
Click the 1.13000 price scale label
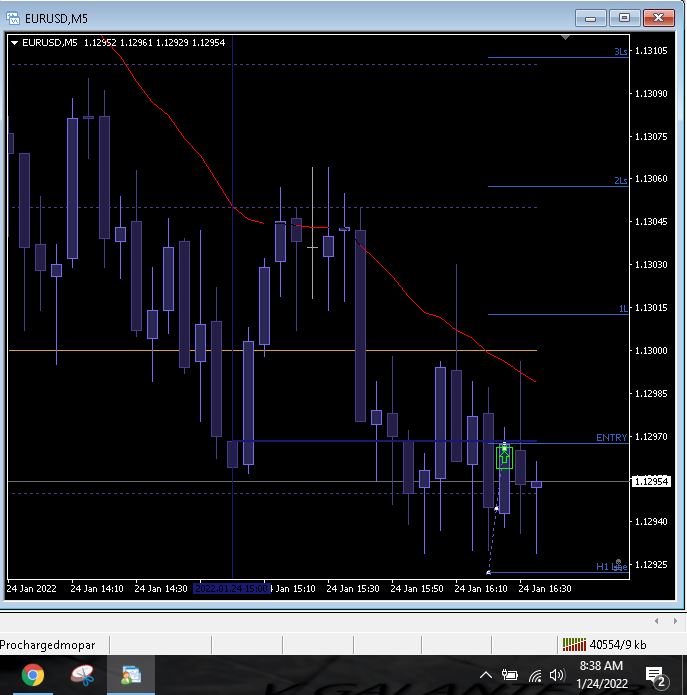(651, 351)
